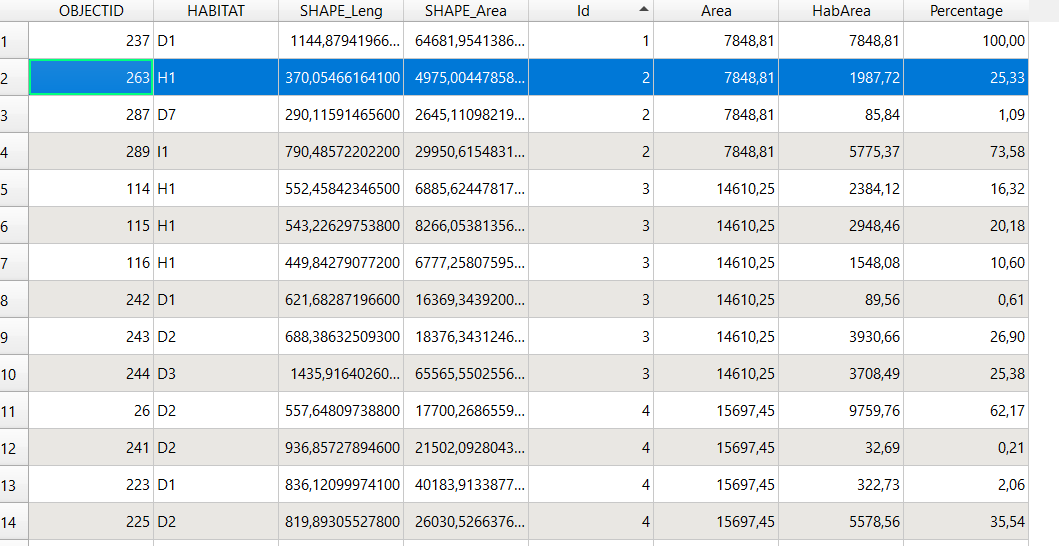Select the HabArea column header
The height and width of the screenshot is (546, 1059).
(x=841, y=11)
